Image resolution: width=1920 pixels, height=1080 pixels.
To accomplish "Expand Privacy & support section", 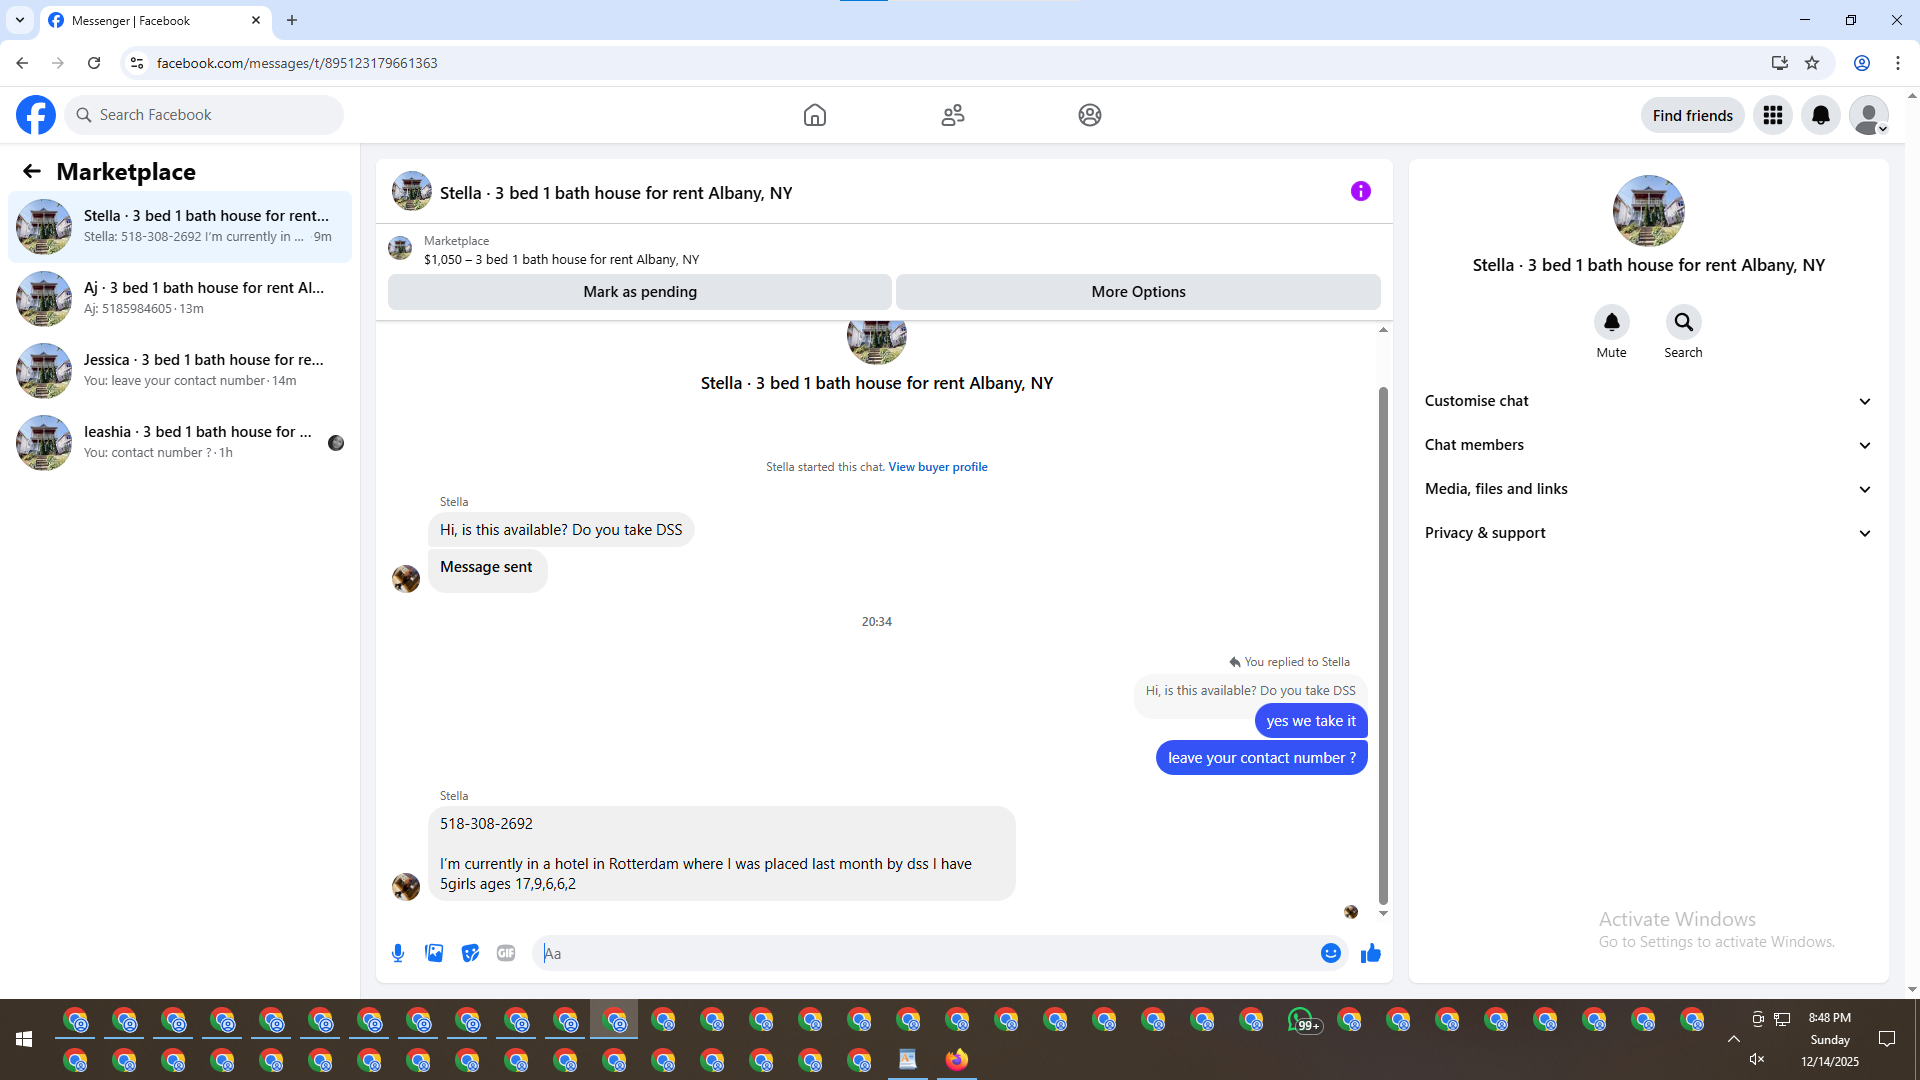I will click(x=1647, y=533).
